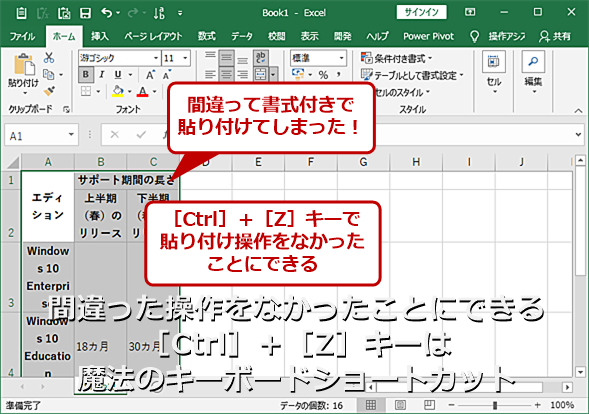Click the red Font Color swatch
Image resolution: width=589 pixels, height=414 pixels.
(x=142, y=91)
